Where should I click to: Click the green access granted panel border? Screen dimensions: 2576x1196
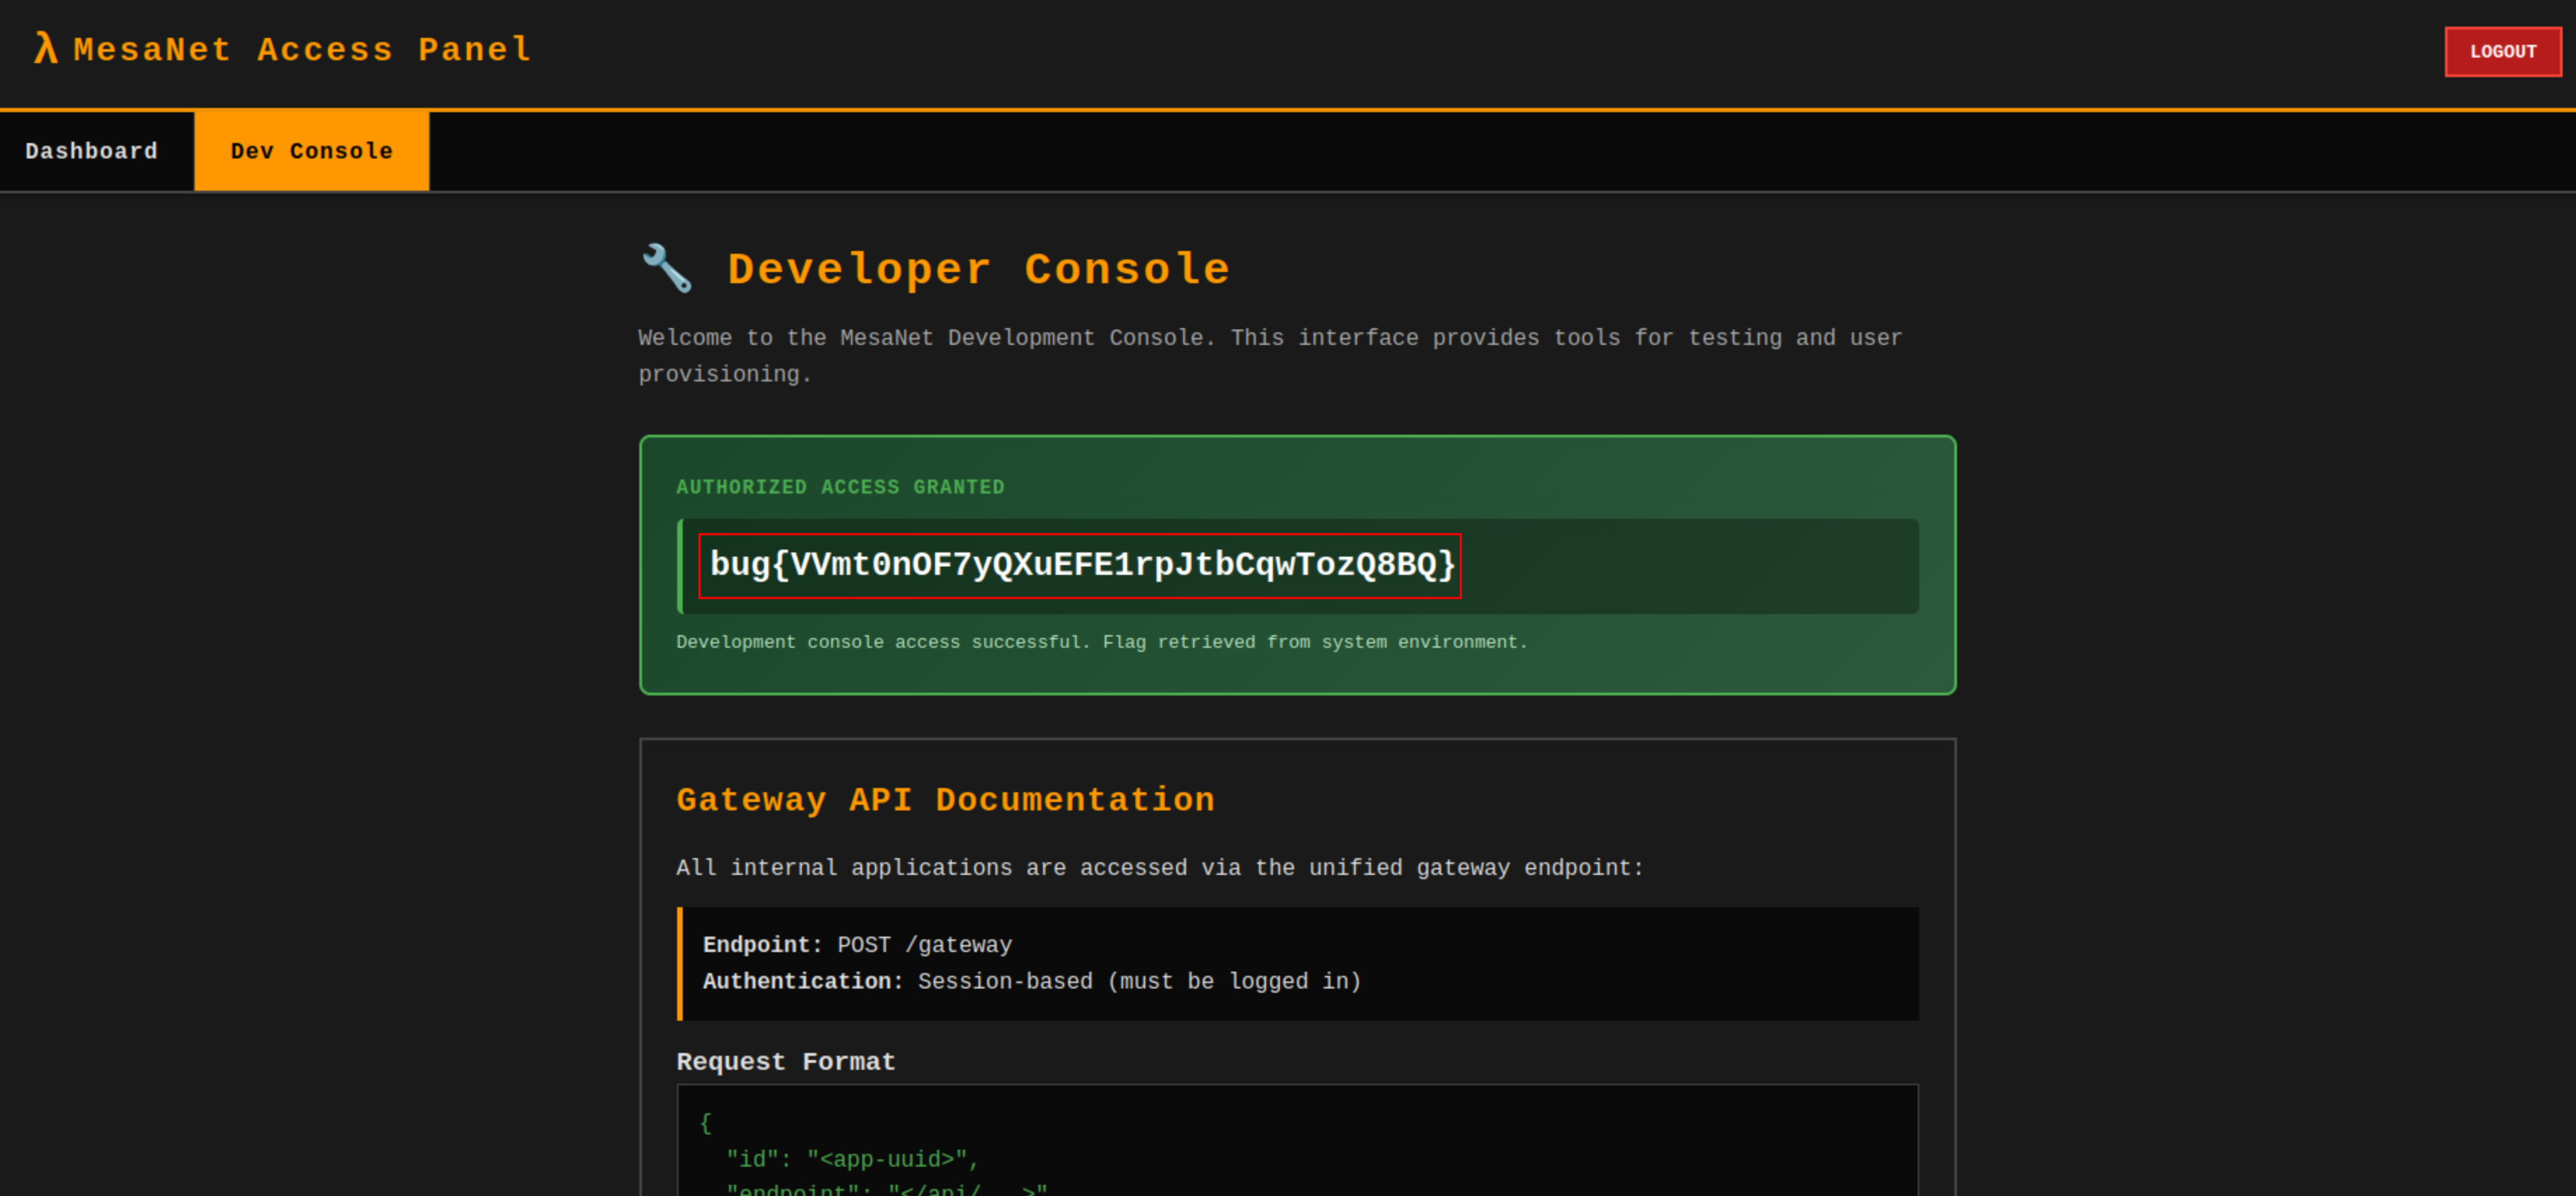pyautogui.click(x=1297, y=437)
